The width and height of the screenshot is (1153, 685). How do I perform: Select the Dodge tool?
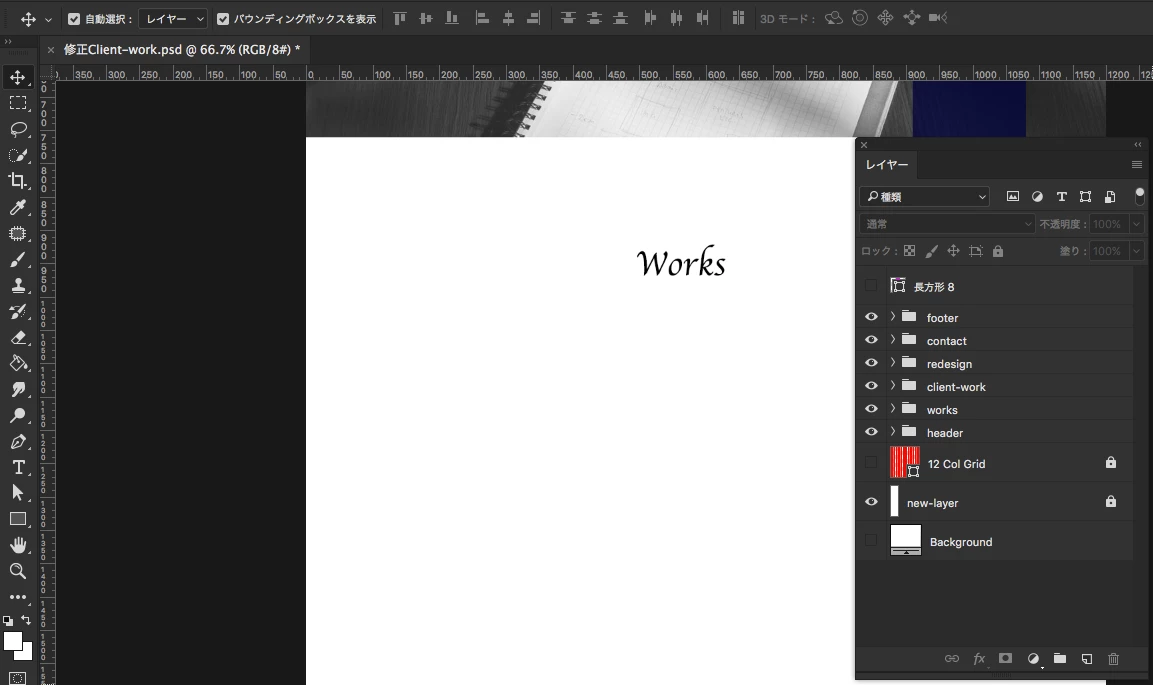[18, 415]
